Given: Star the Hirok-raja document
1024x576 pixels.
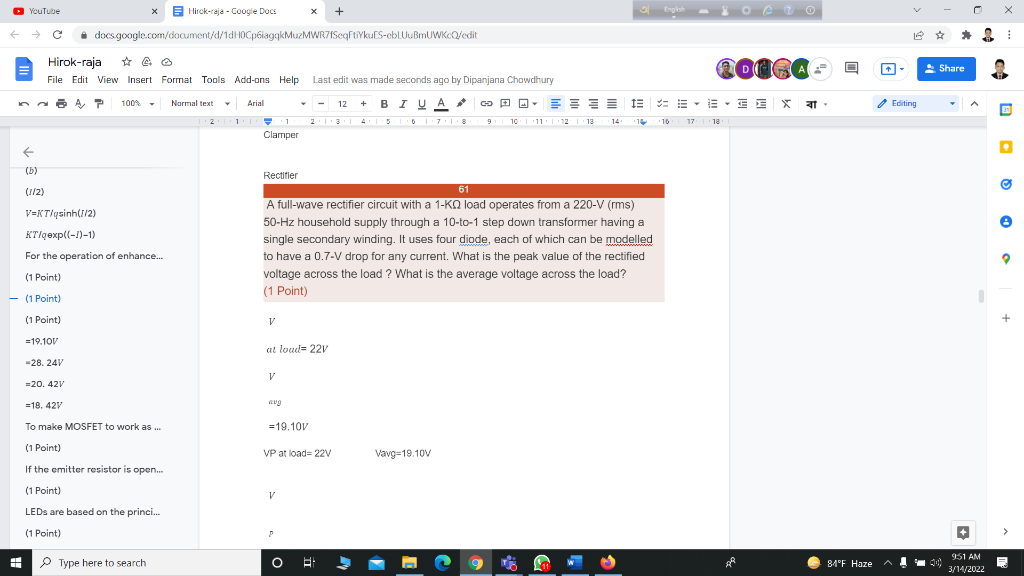Looking at the screenshot, I should point(126,61).
